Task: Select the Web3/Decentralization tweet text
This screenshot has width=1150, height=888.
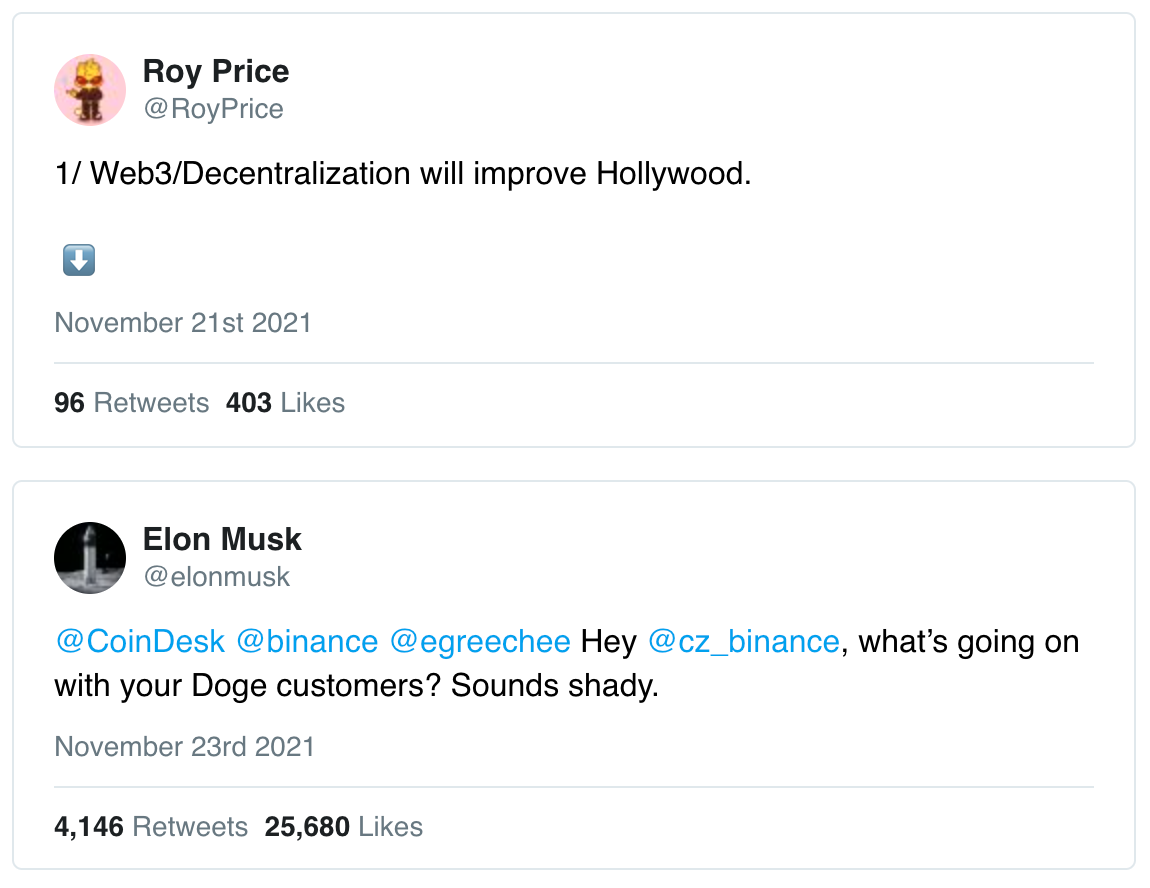Action: (403, 174)
